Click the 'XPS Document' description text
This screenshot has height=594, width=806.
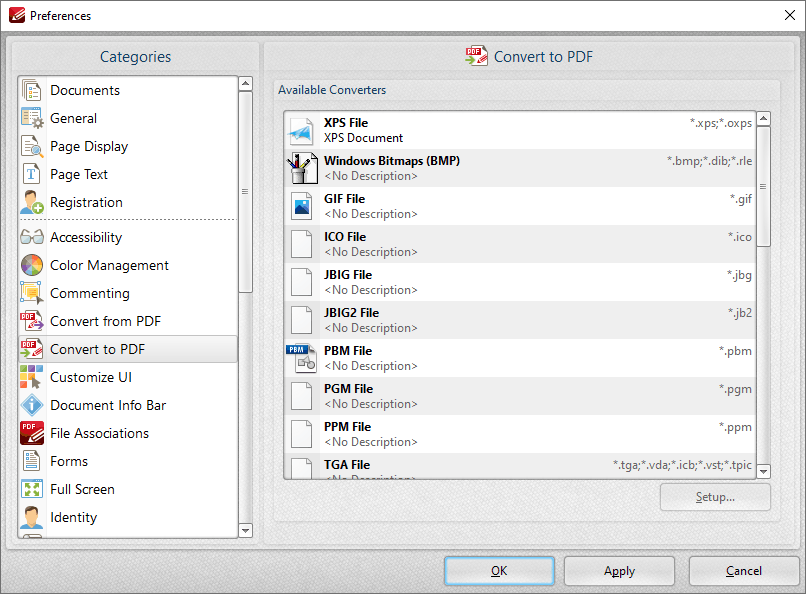click(x=363, y=138)
